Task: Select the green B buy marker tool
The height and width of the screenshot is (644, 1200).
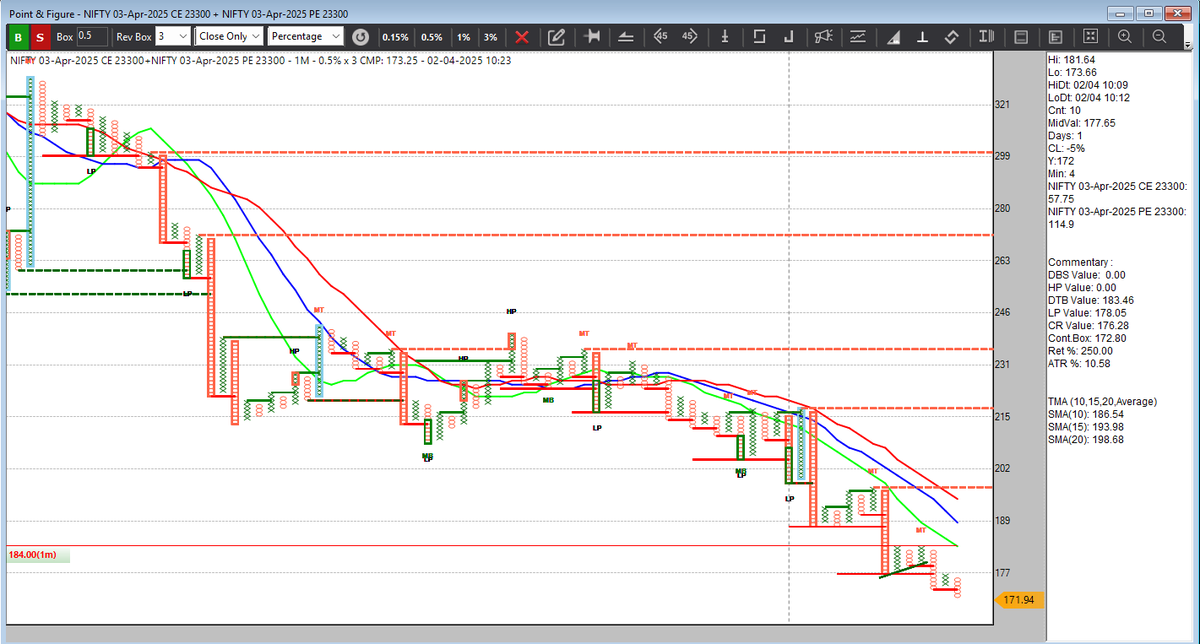Action: point(17,37)
